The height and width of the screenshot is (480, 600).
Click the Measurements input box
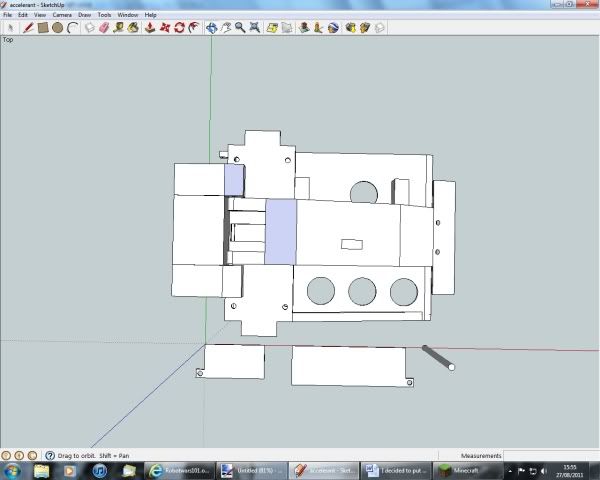[551, 456]
